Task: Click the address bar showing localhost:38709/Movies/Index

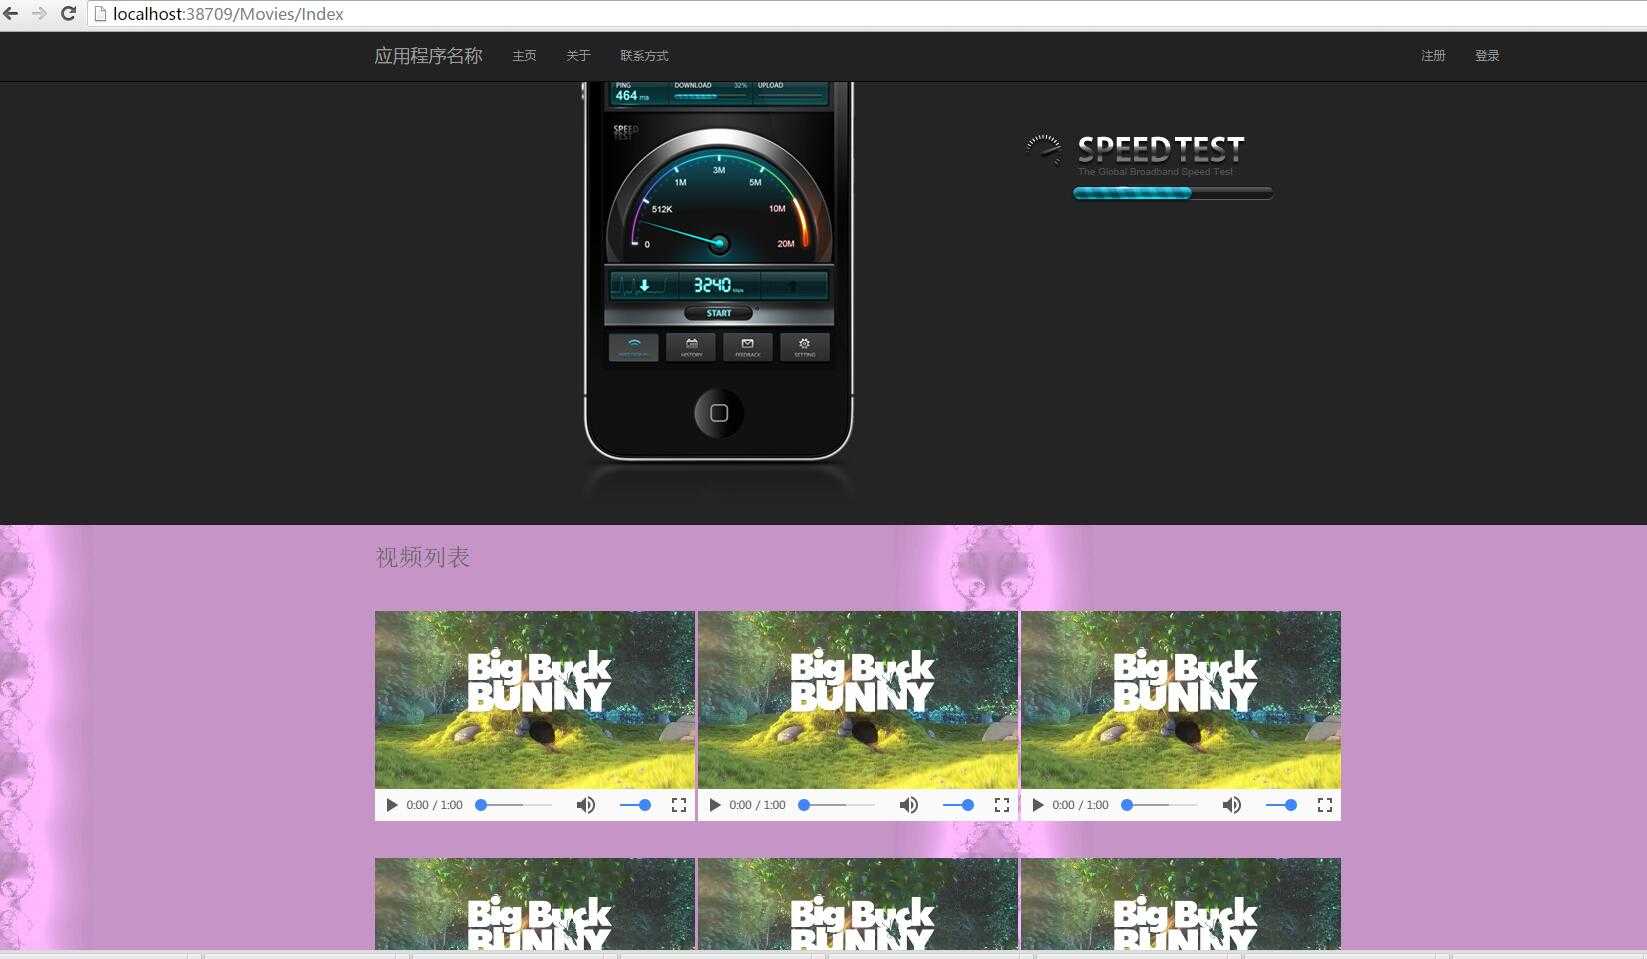Action: click(x=866, y=14)
